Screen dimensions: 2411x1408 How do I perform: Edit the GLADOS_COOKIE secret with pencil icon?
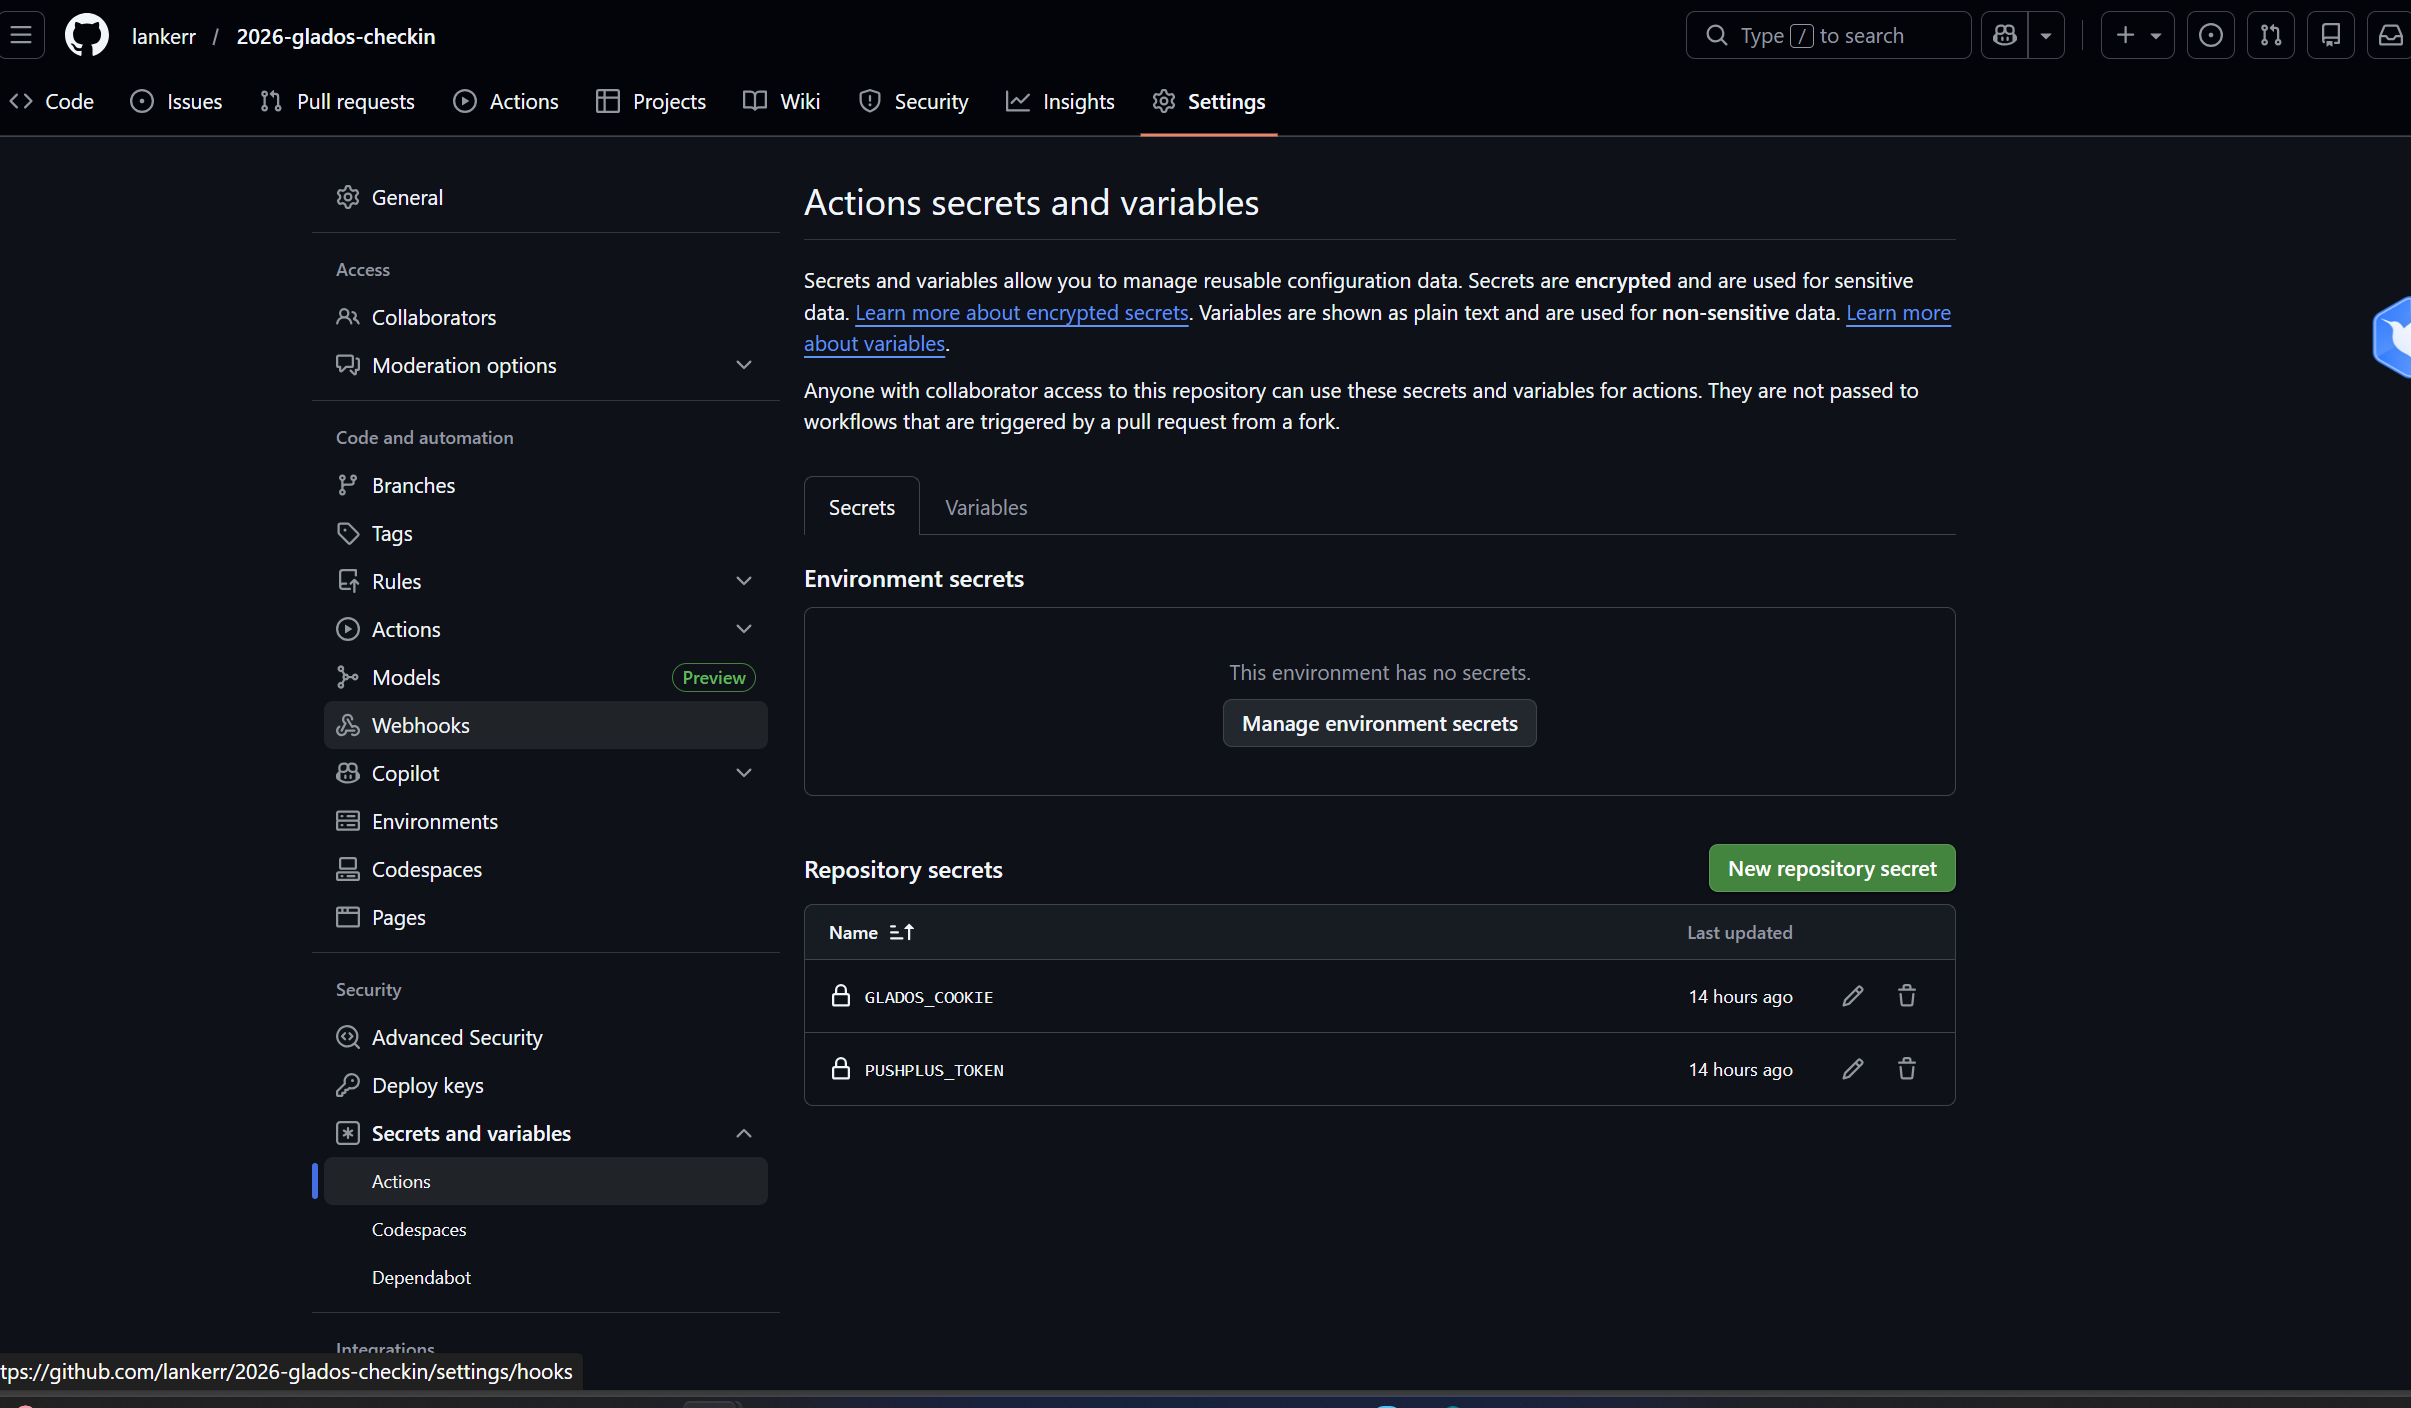coord(1853,996)
